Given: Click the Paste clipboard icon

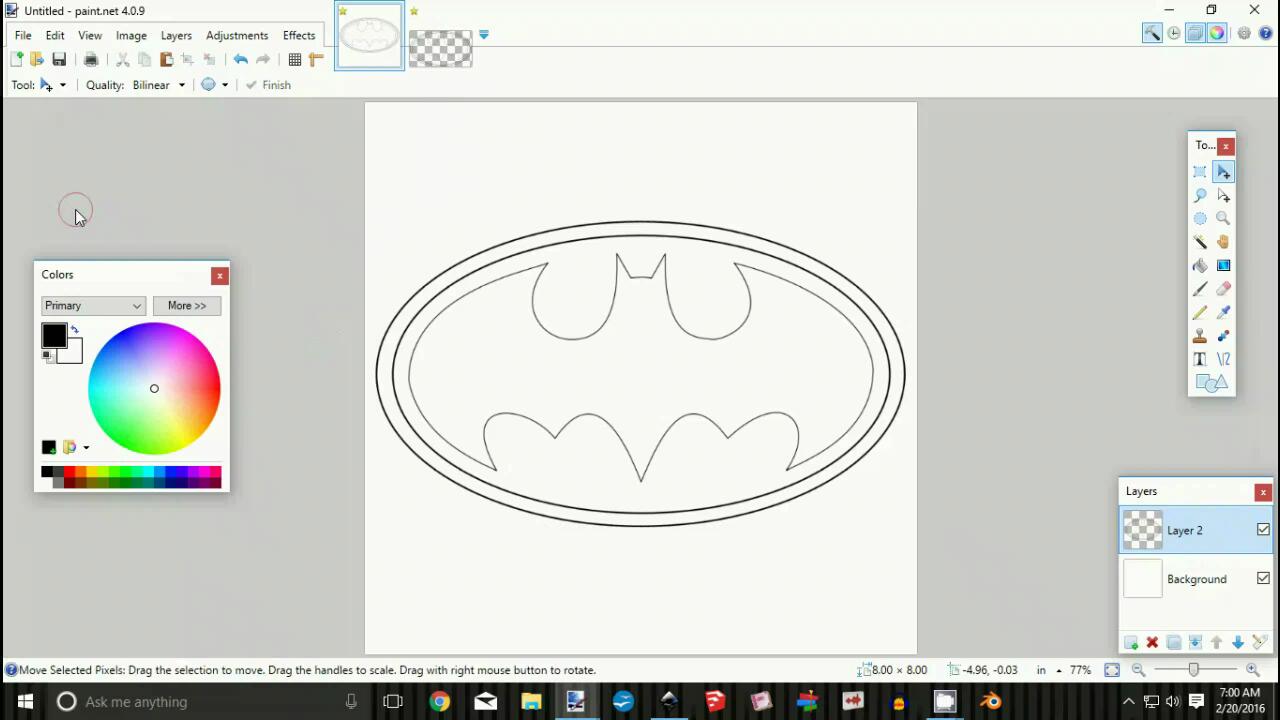Looking at the screenshot, I should tap(166, 60).
